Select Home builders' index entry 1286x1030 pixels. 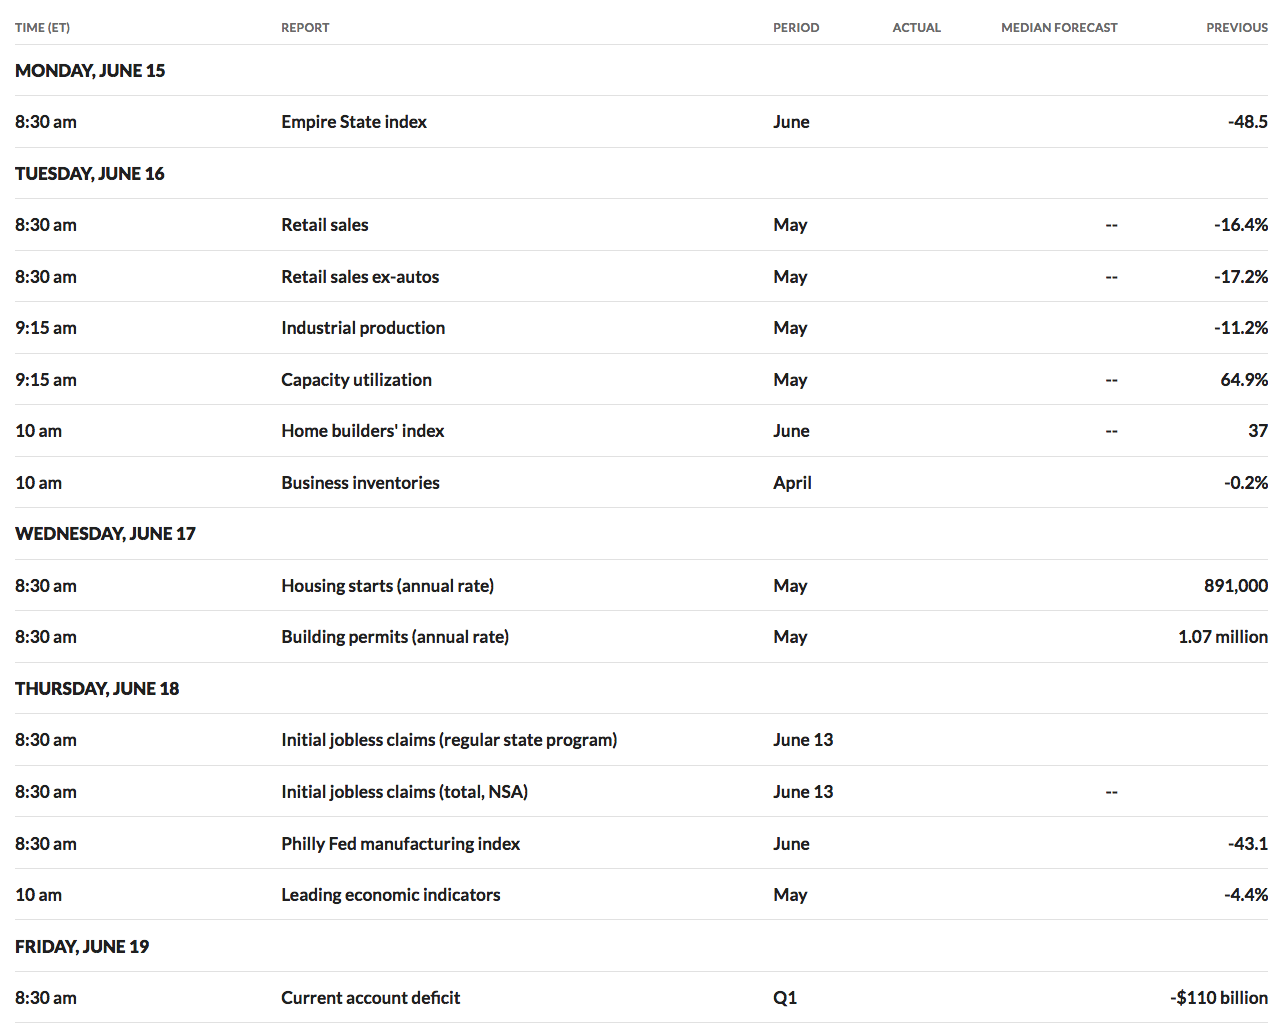(x=362, y=431)
